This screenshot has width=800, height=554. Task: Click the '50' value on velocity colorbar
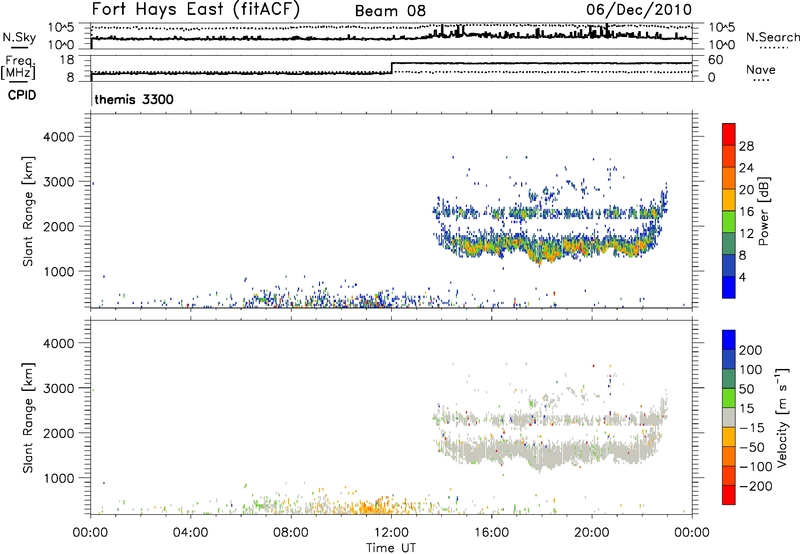746,389
